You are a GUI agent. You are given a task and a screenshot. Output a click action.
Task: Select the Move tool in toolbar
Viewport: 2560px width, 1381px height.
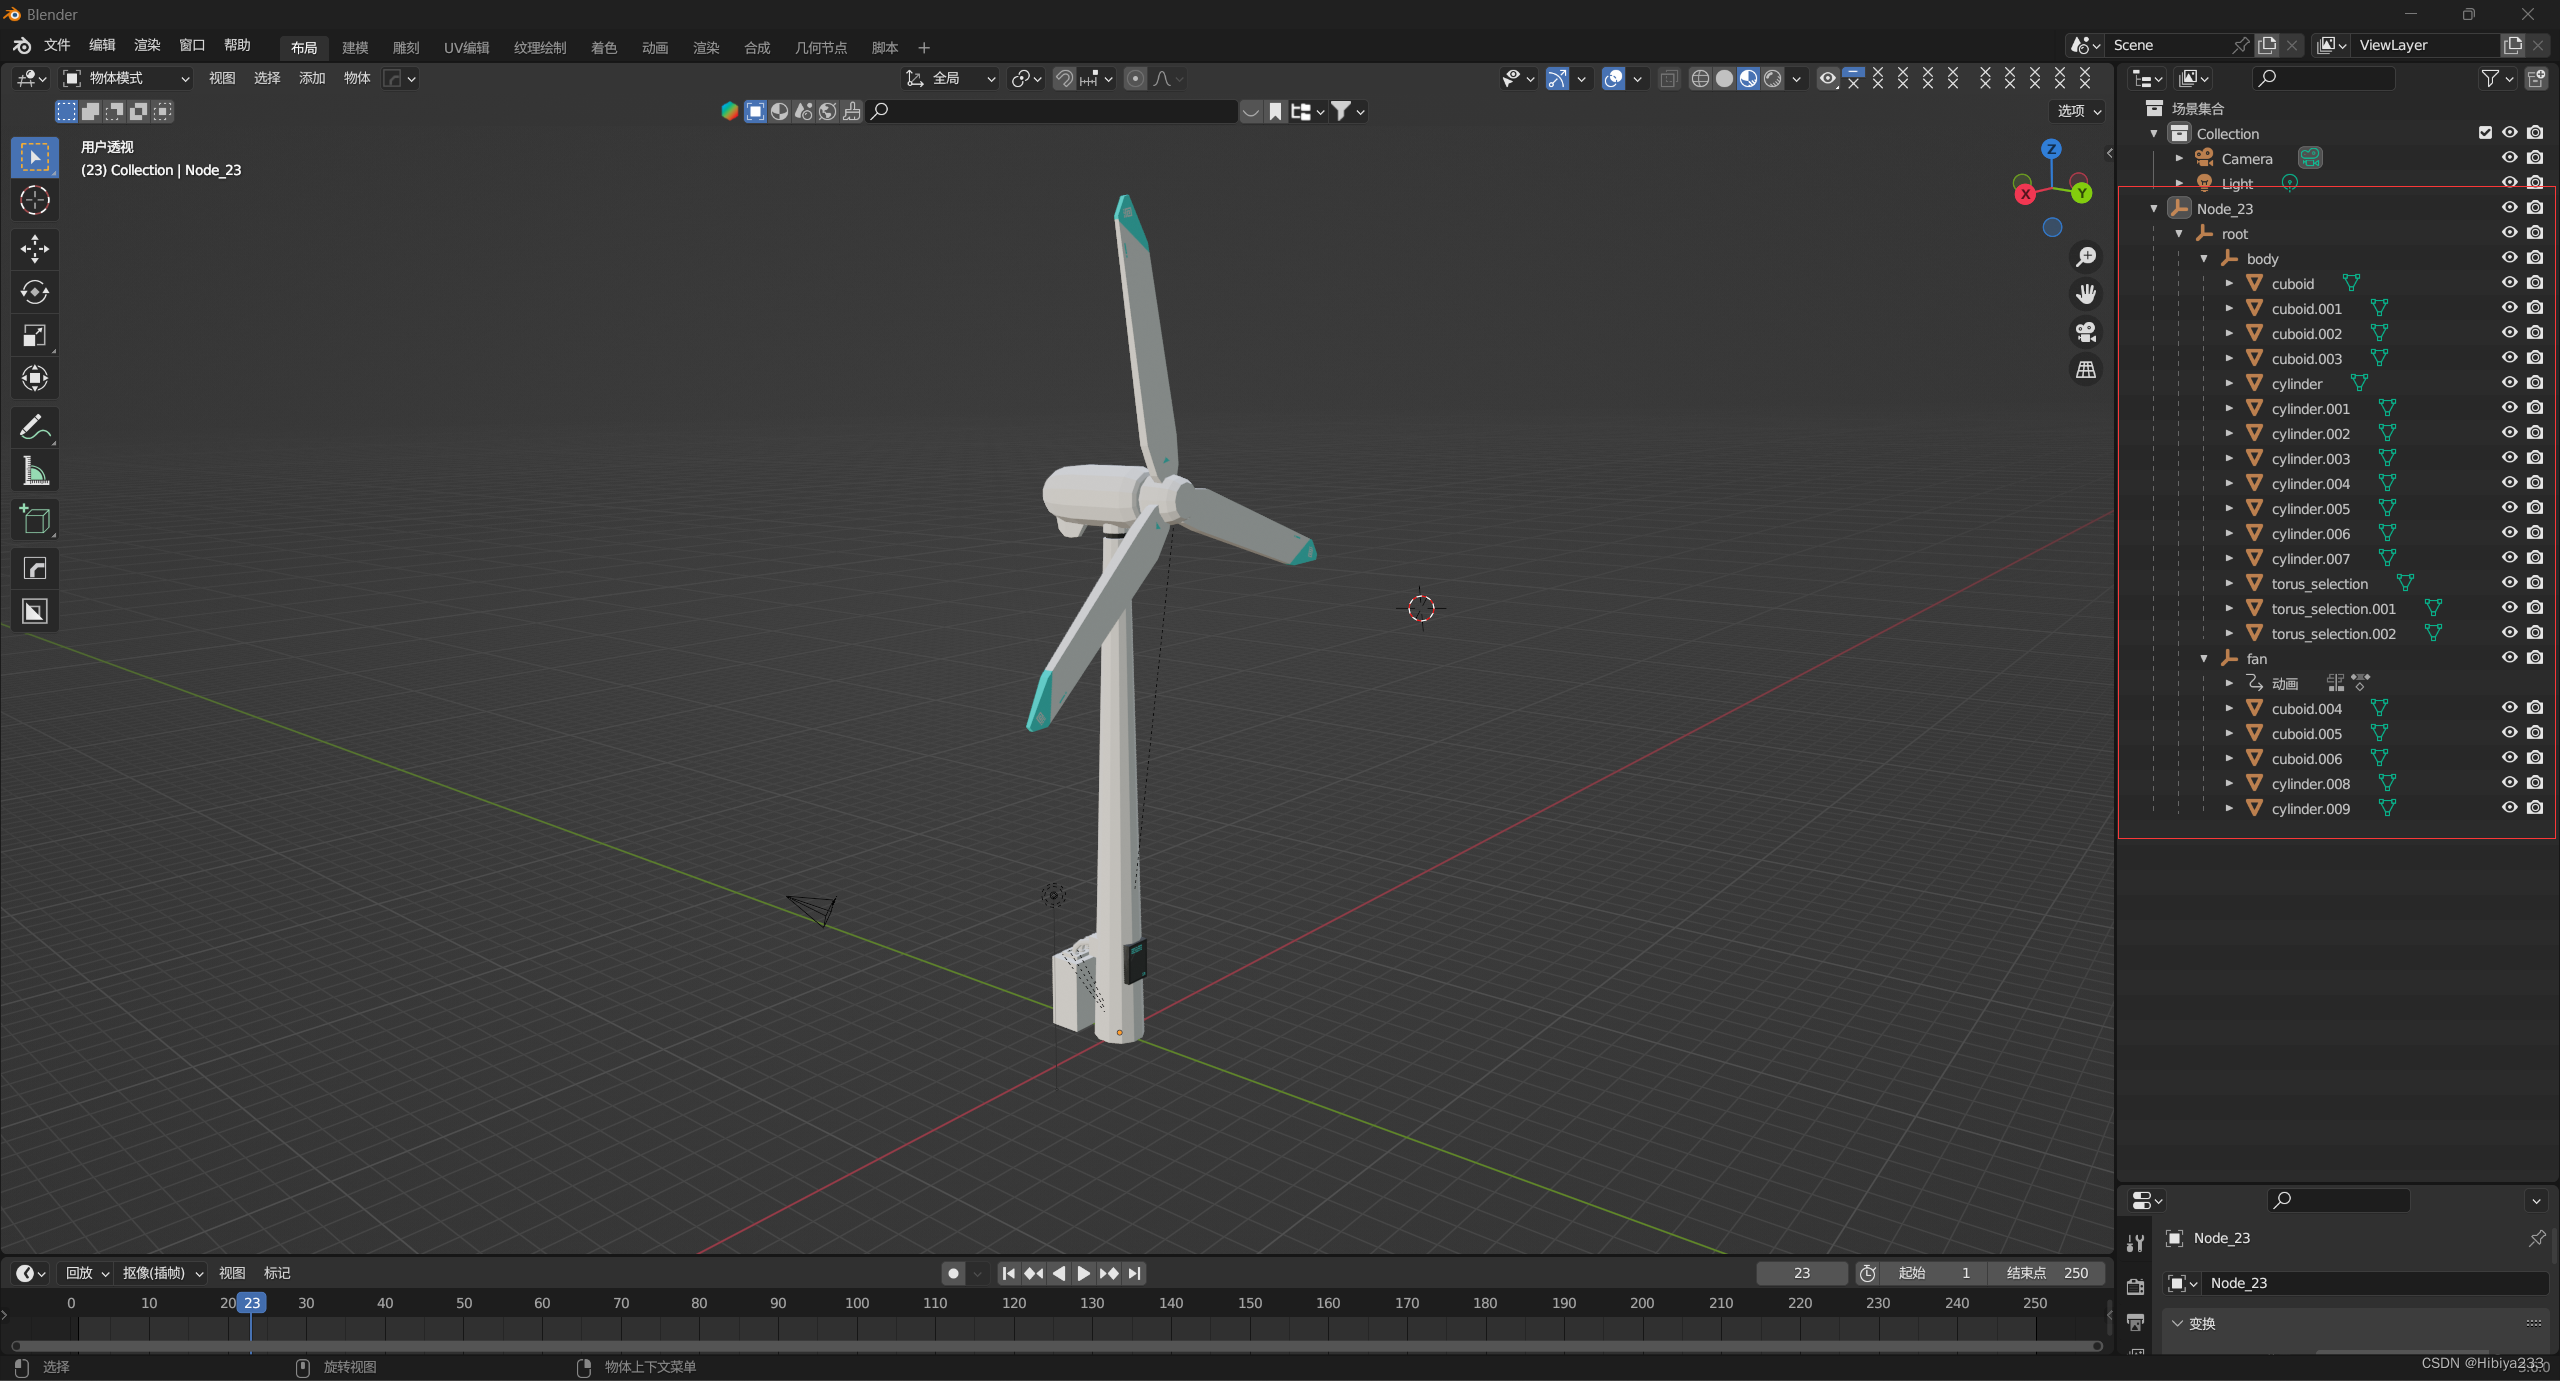(35, 248)
